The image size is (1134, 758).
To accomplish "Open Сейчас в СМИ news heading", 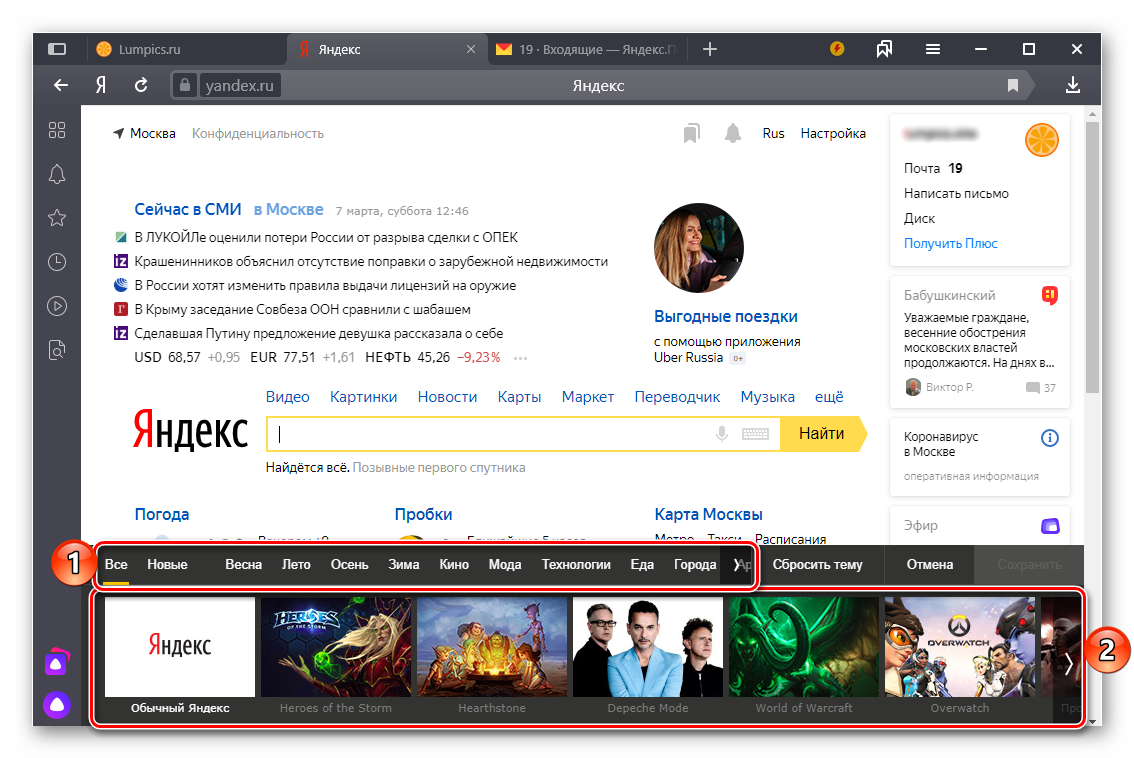I will click(187, 209).
